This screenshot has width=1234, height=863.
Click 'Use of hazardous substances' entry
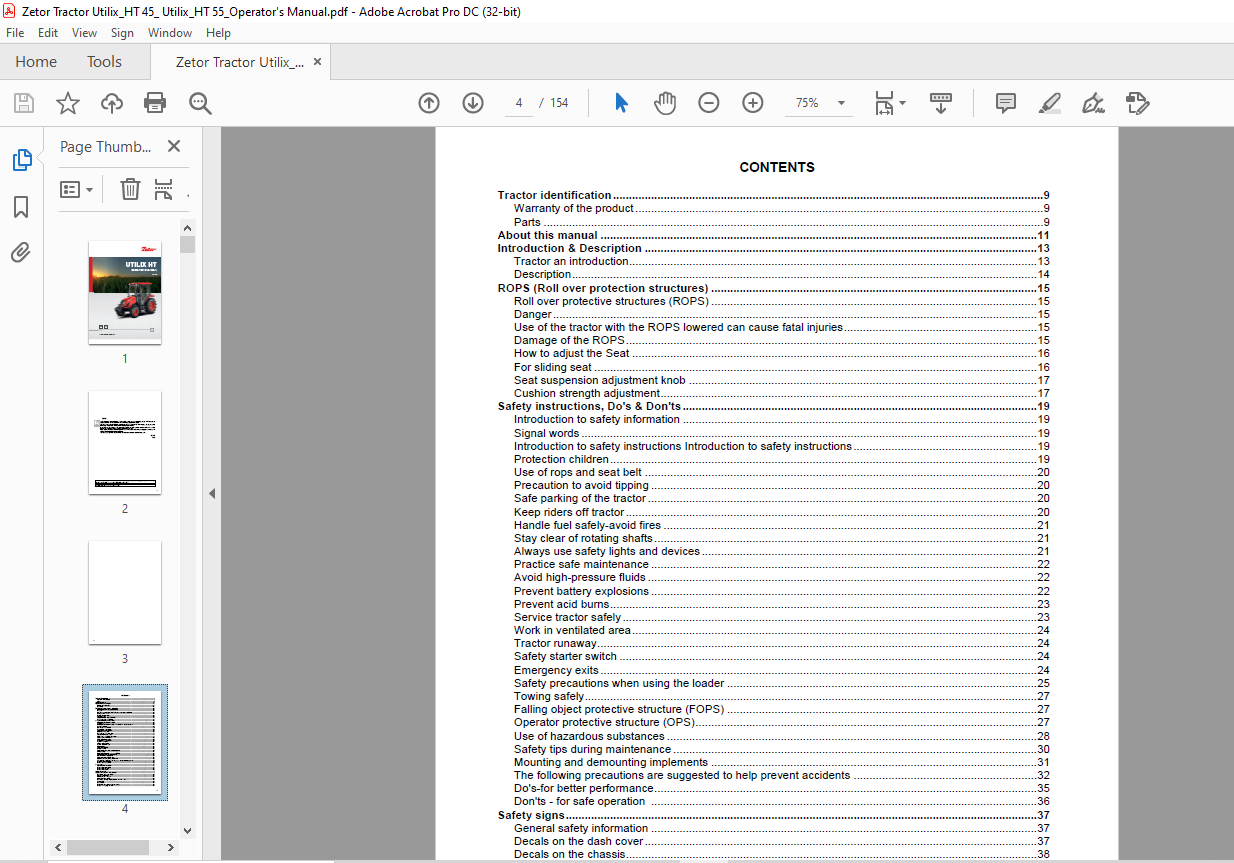point(781,736)
